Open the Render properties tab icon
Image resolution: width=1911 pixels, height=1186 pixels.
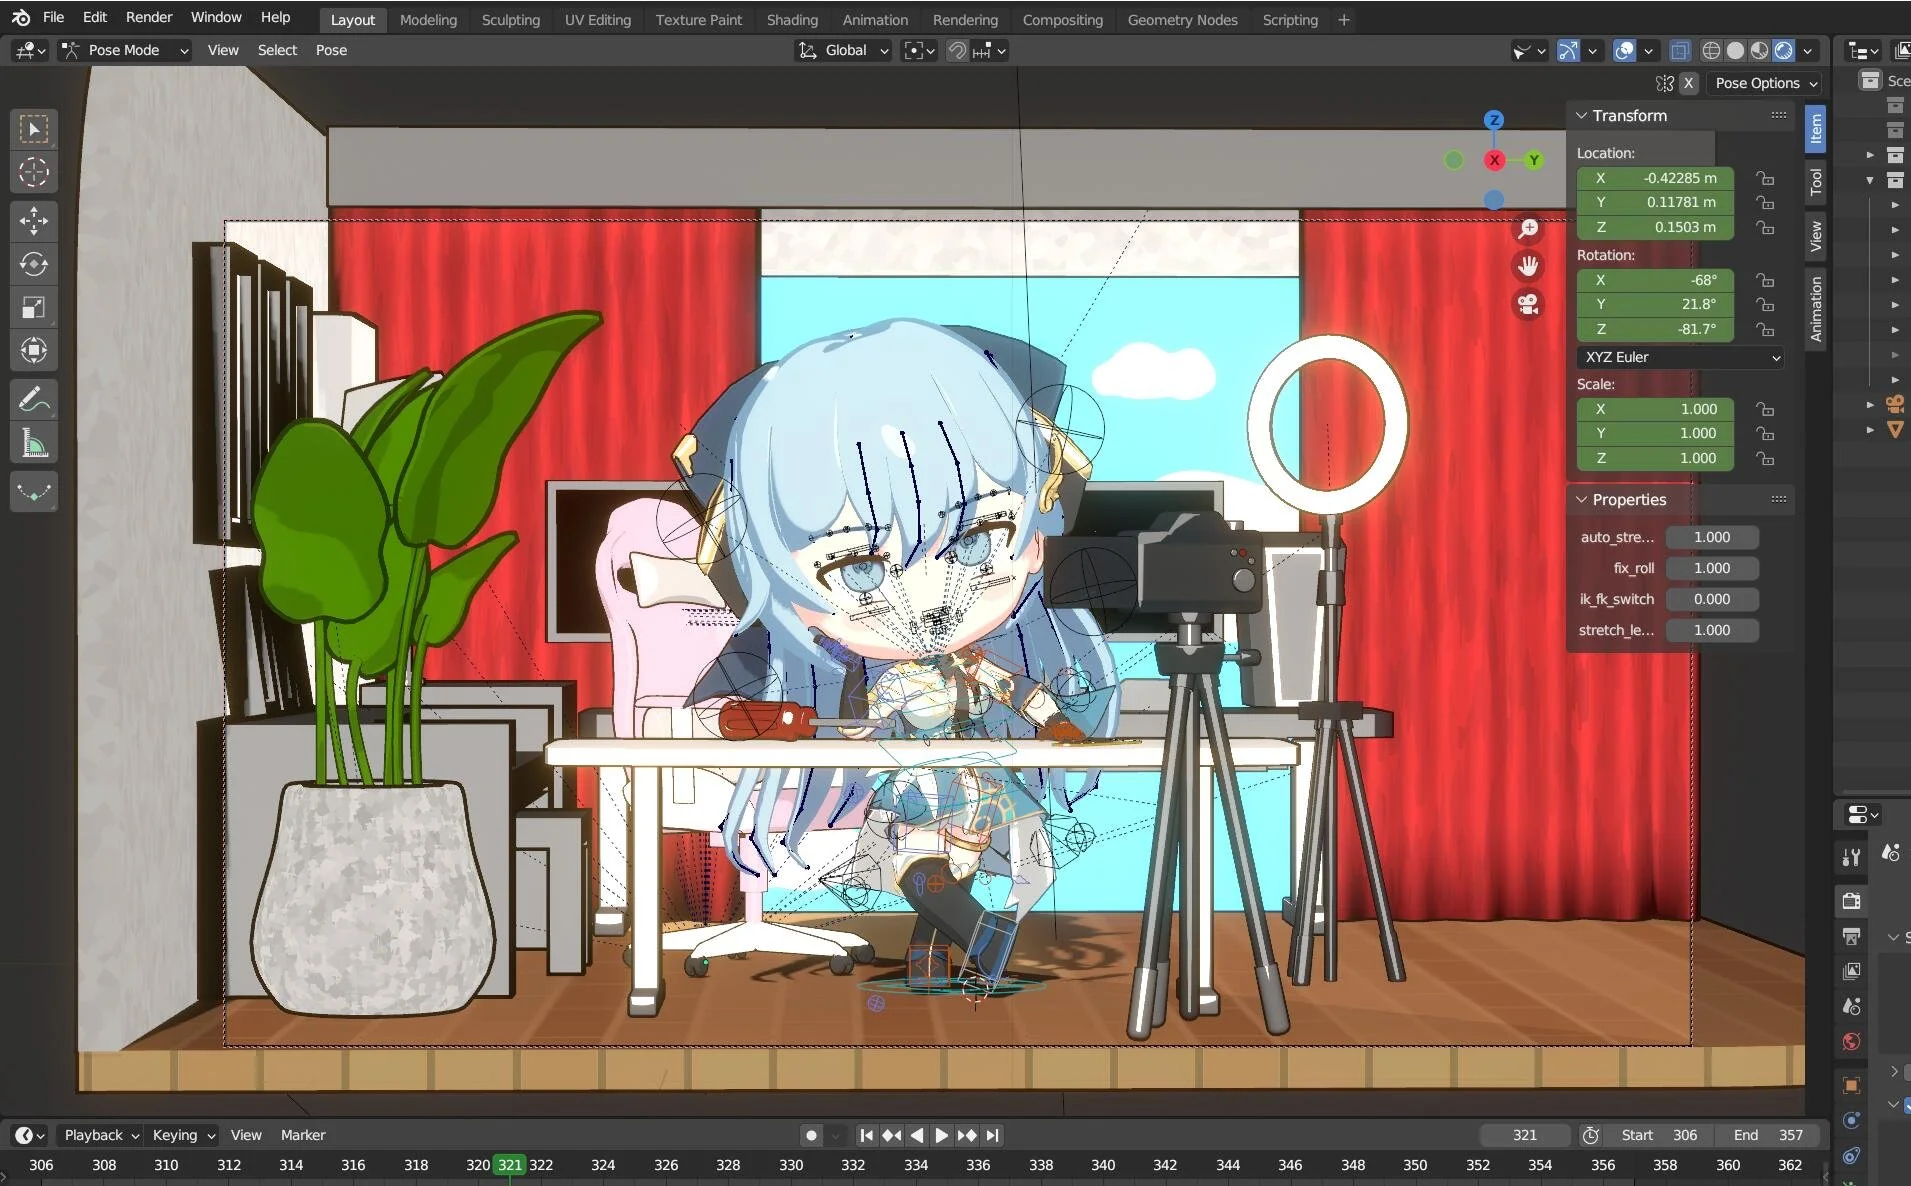tap(1851, 901)
